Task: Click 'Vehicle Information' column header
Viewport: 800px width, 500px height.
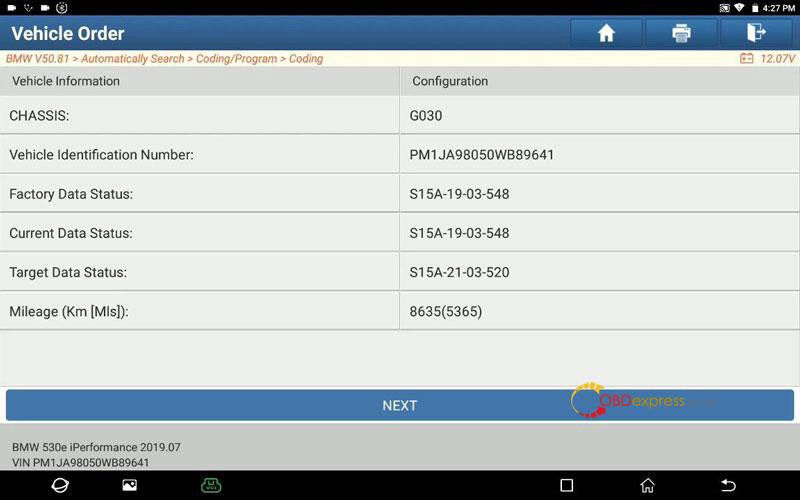Action: pyautogui.click(x=66, y=81)
